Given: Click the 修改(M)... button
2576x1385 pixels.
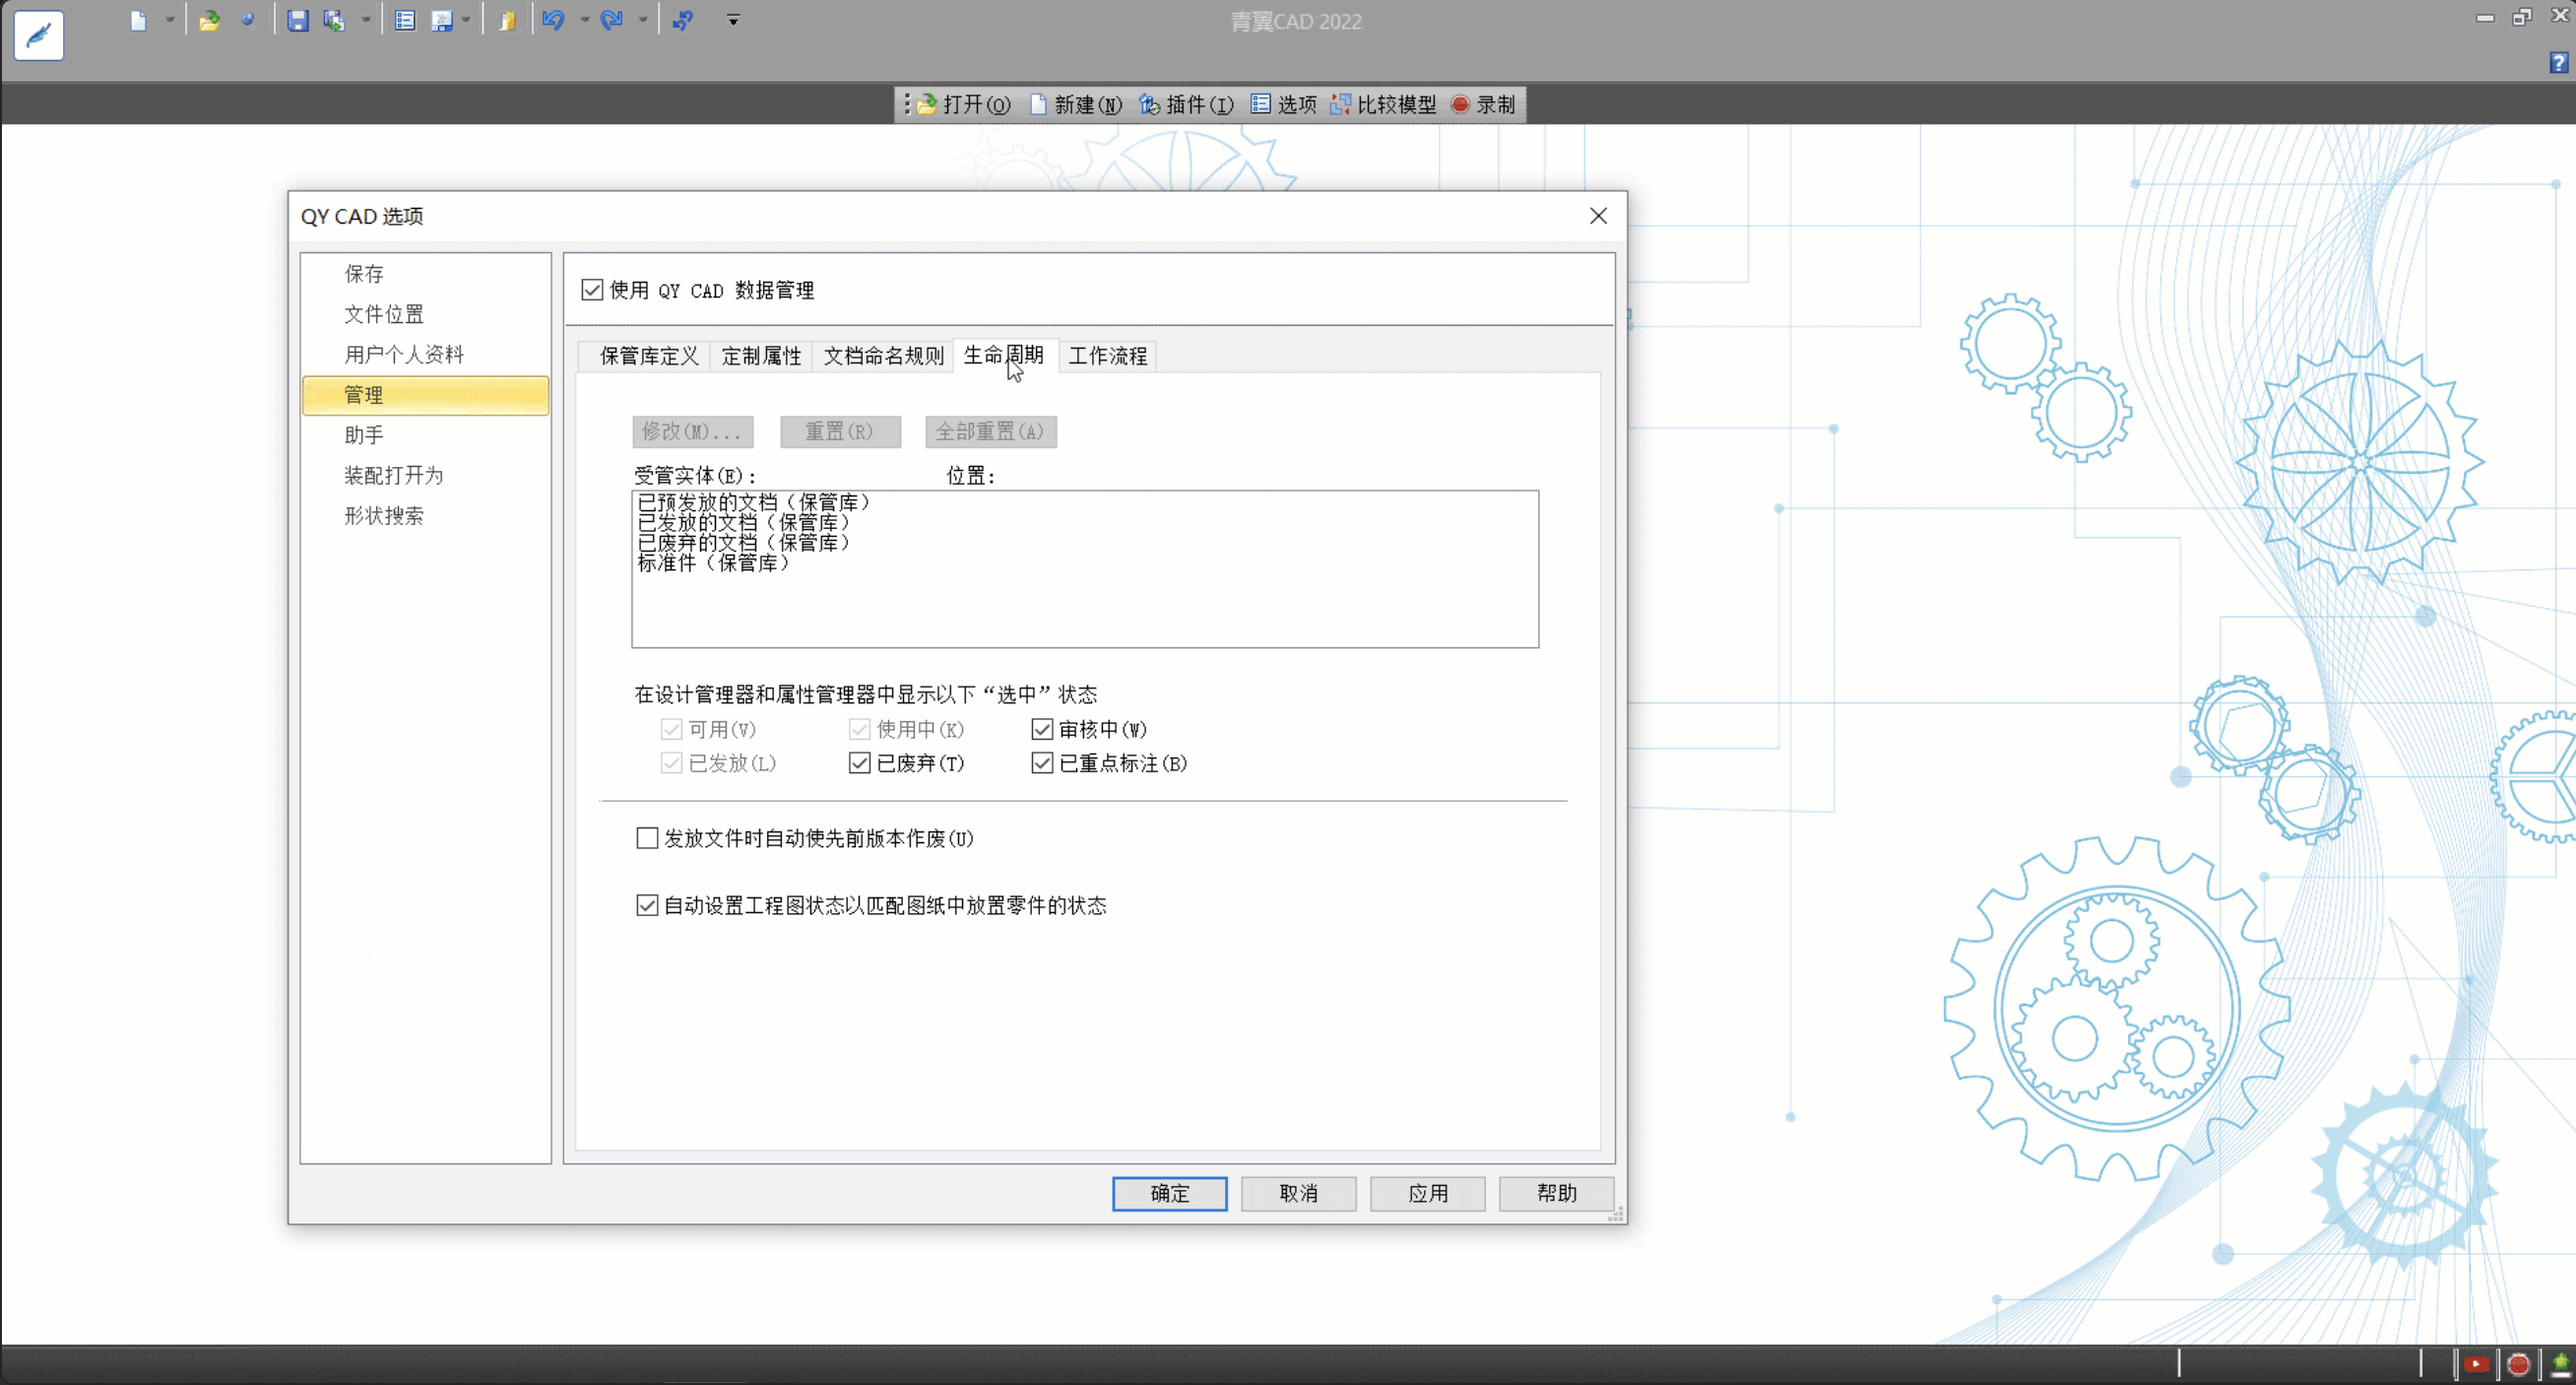Looking at the screenshot, I should pos(692,431).
